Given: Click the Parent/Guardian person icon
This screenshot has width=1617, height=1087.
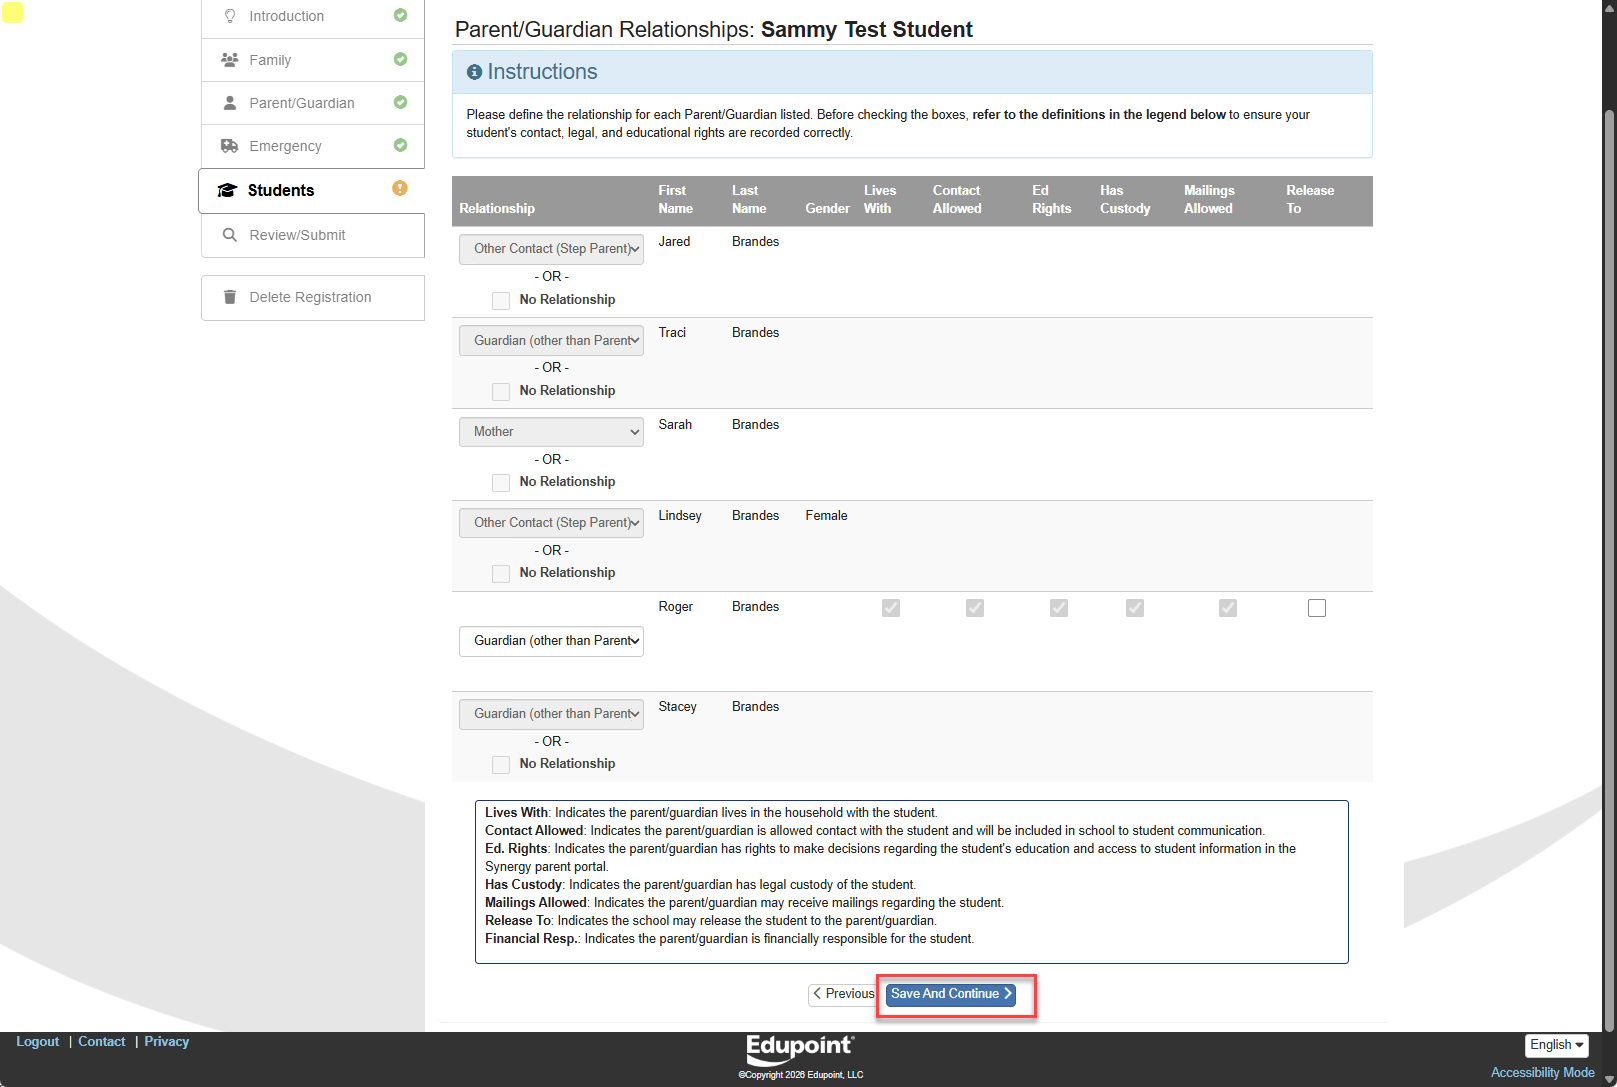Looking at the screenshot, I should [x=229, y=103].
